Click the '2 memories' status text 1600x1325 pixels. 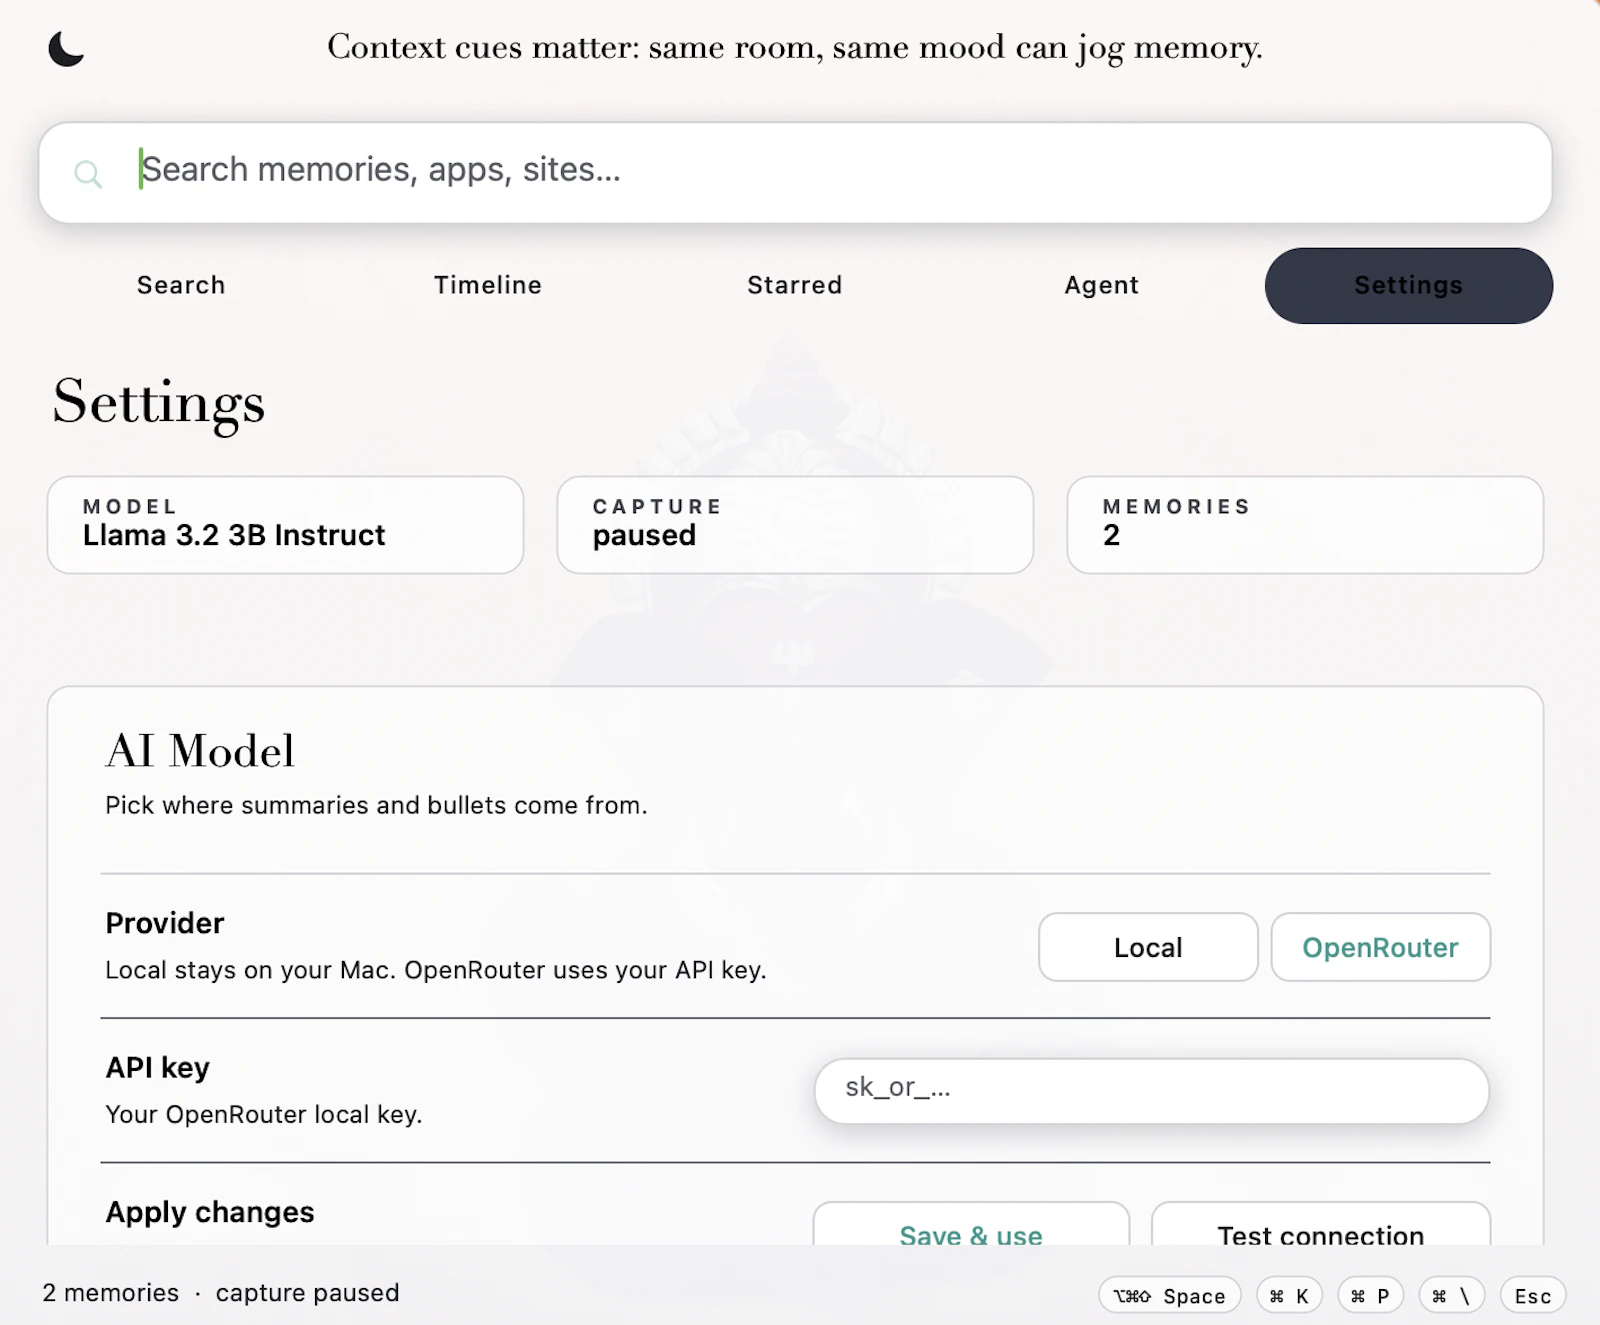(110, 1293)
